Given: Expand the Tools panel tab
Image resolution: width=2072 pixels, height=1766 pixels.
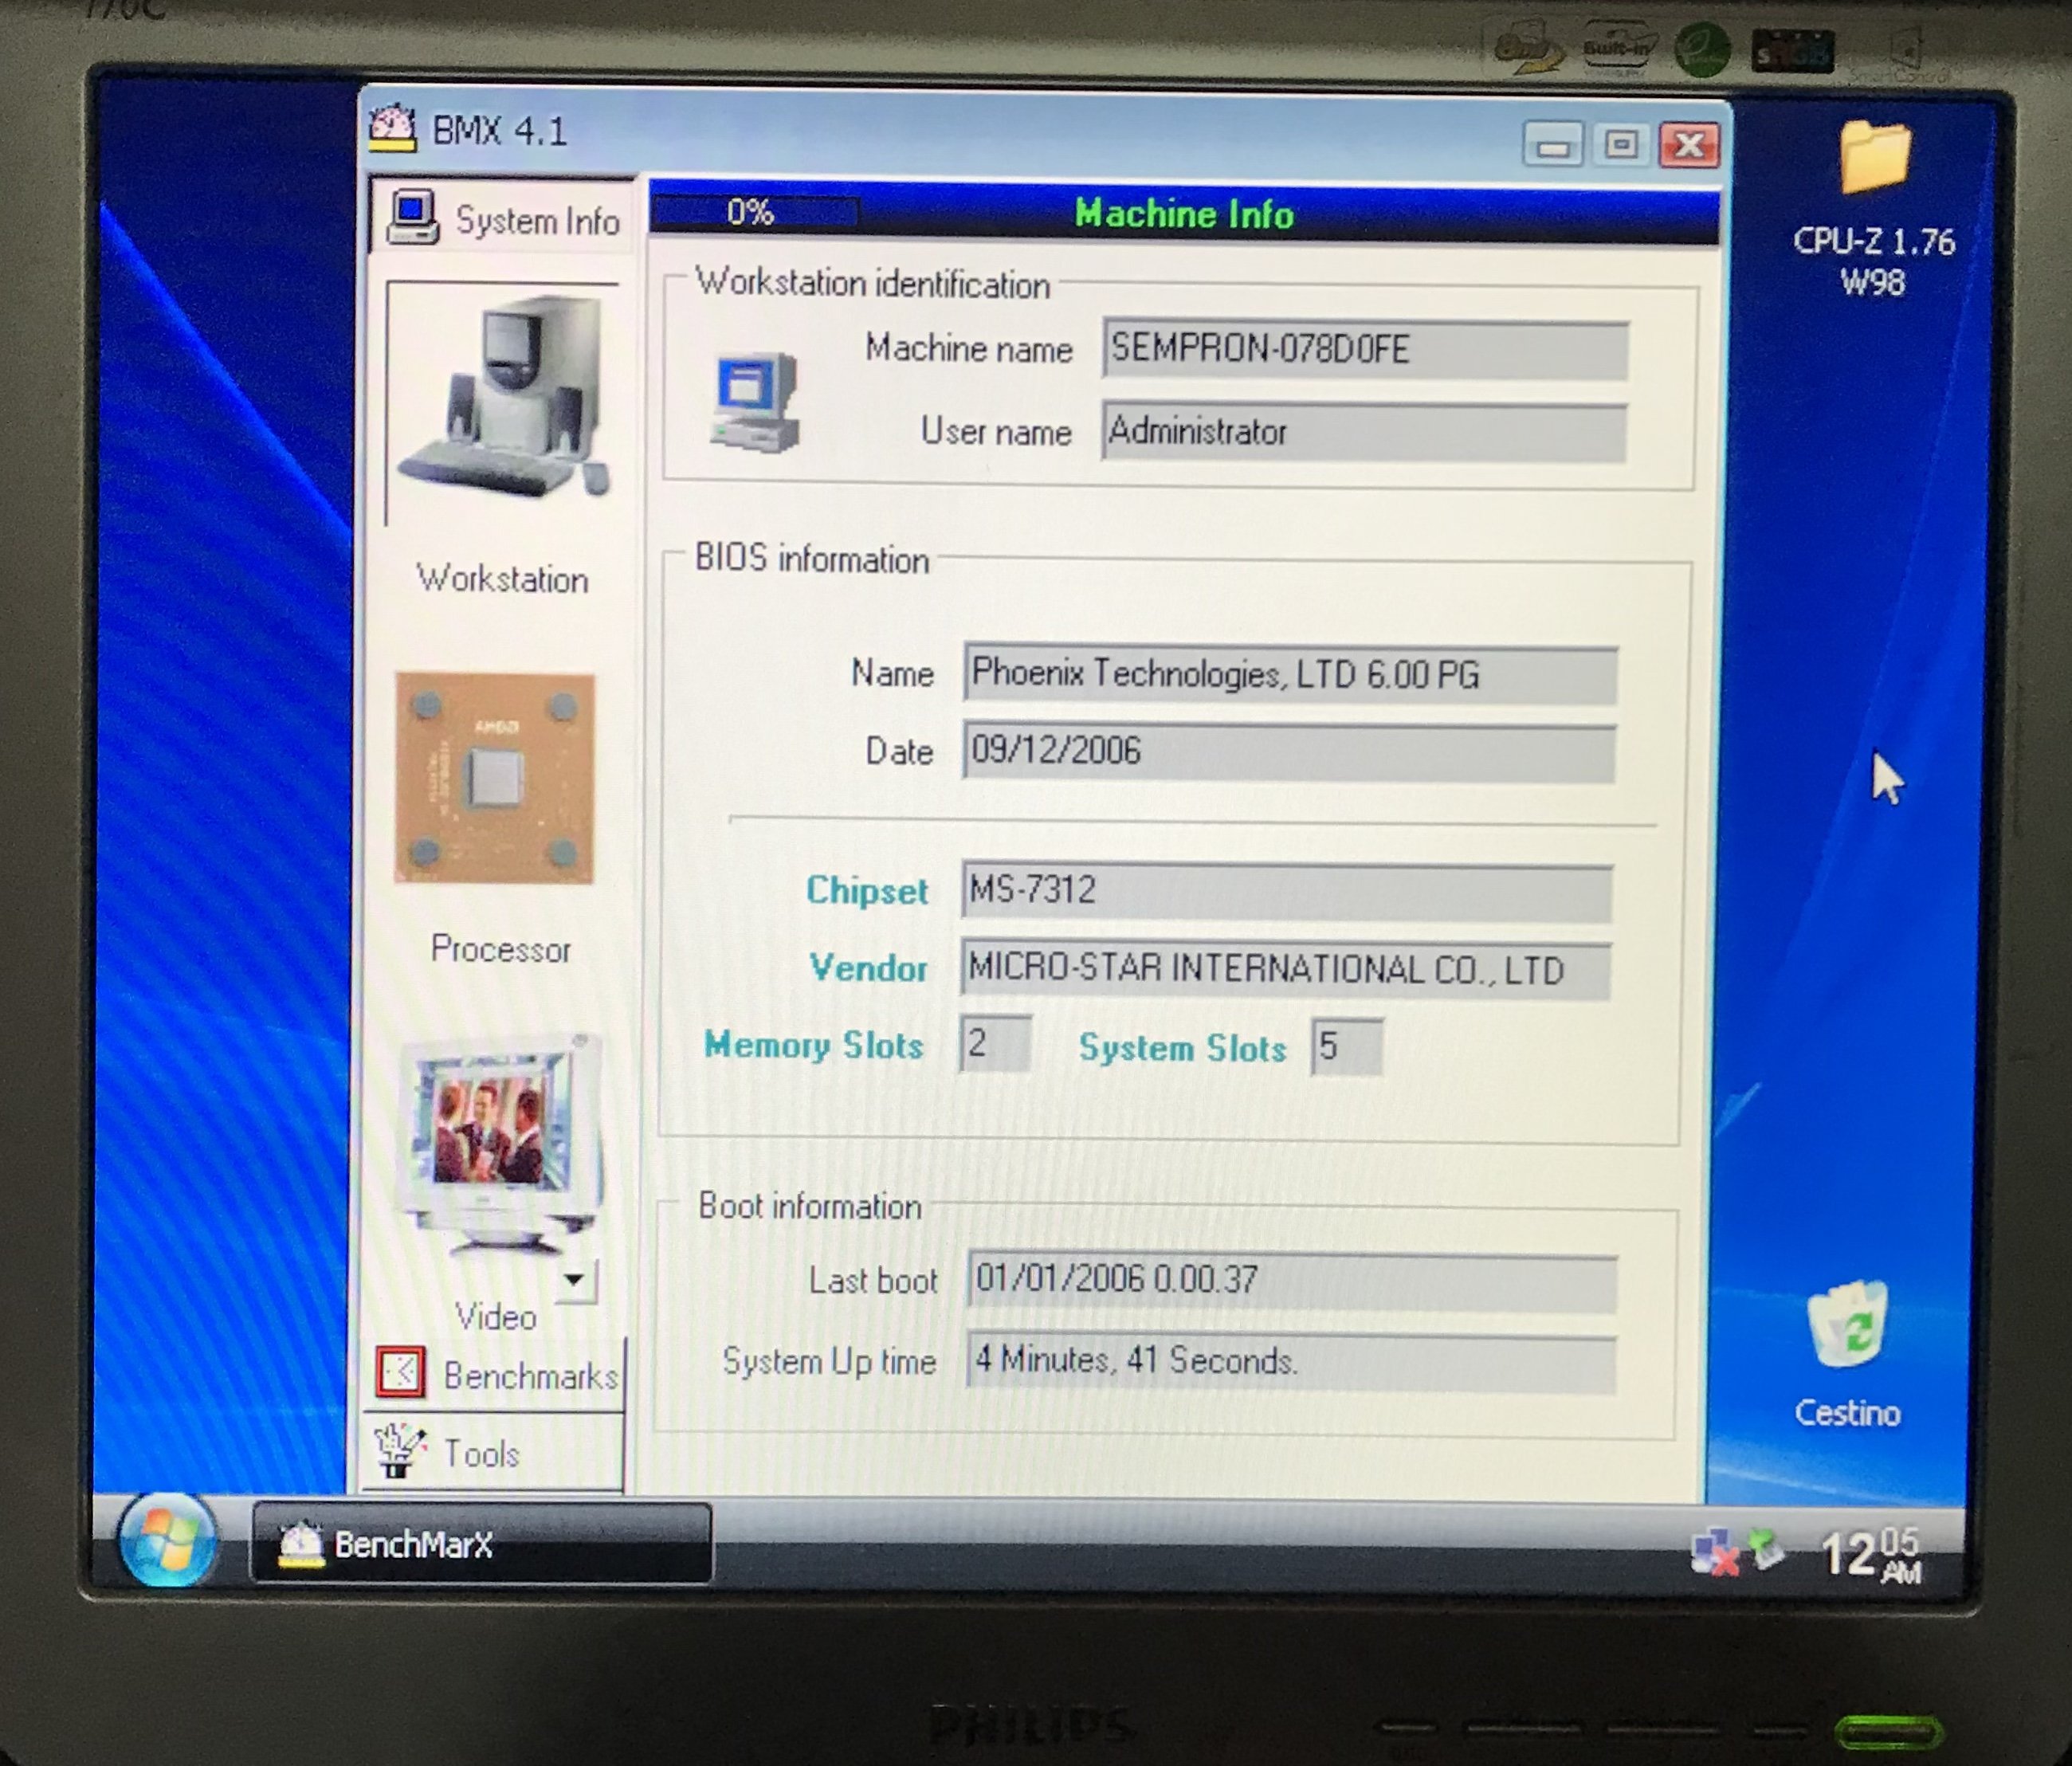Looking at the screenshot, I should point(482,1453).
